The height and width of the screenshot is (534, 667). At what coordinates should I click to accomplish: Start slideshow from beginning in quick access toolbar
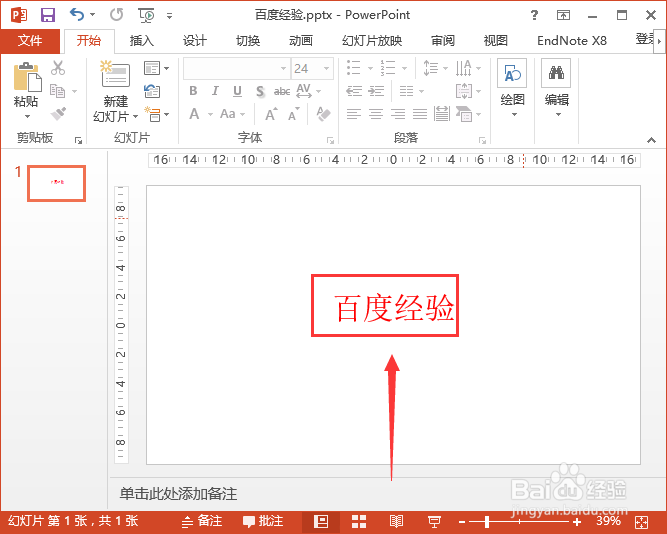click(x=147, y=16)
